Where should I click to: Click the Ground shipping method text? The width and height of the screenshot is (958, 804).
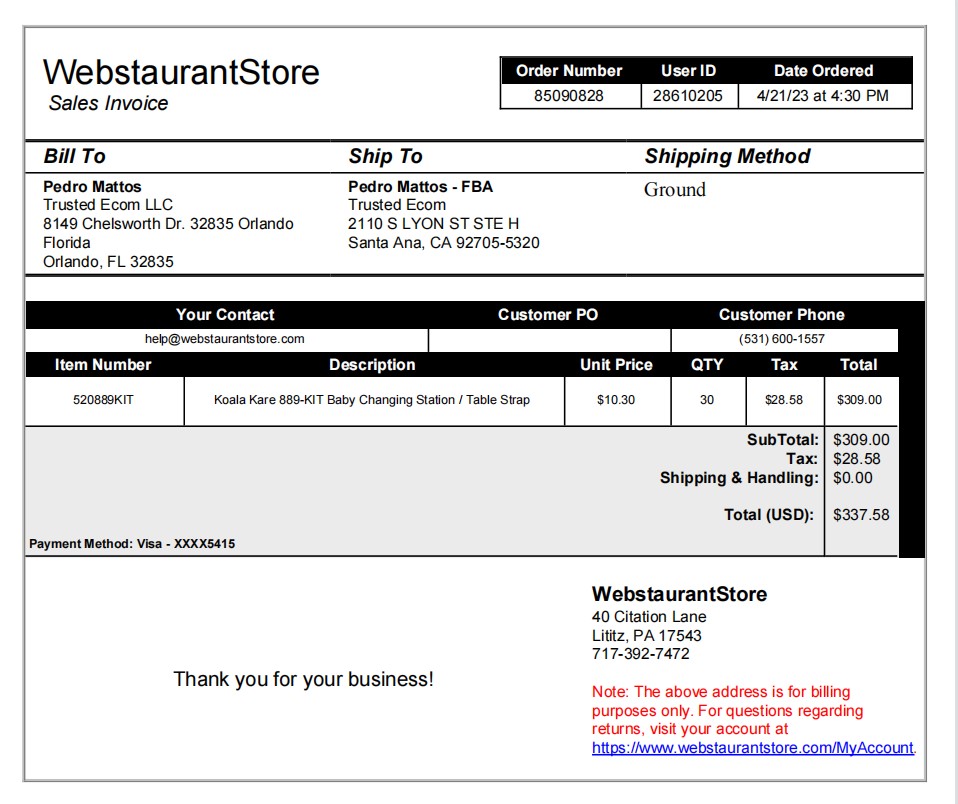click(x=675, y=189)
